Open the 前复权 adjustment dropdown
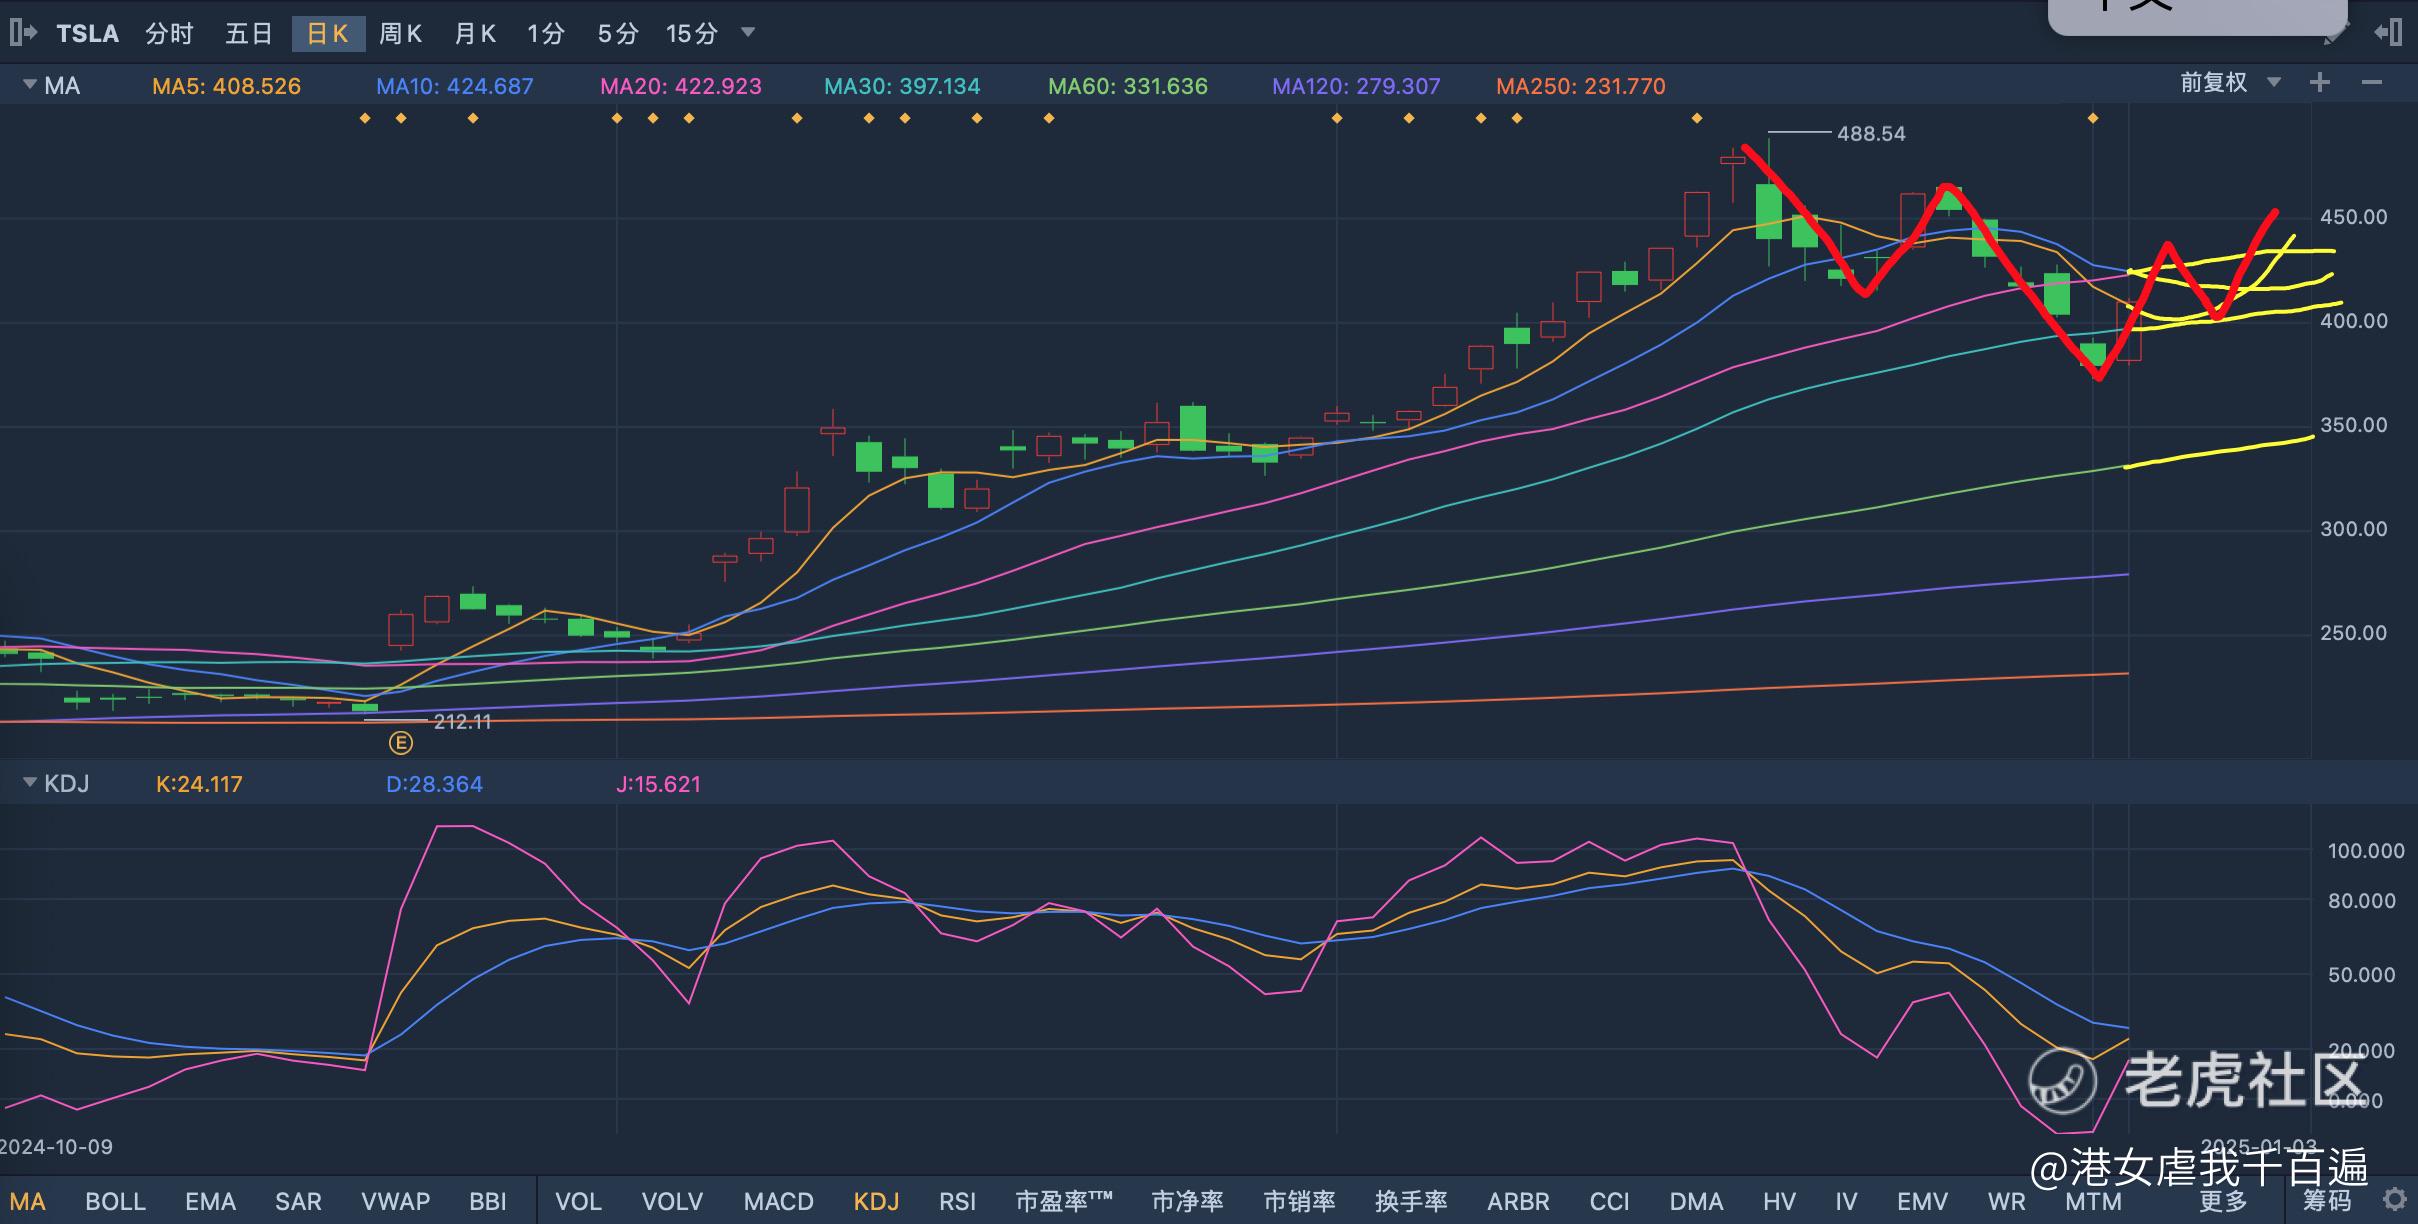Viewport: 2418px width, 1224px height. coord(2230,83)
